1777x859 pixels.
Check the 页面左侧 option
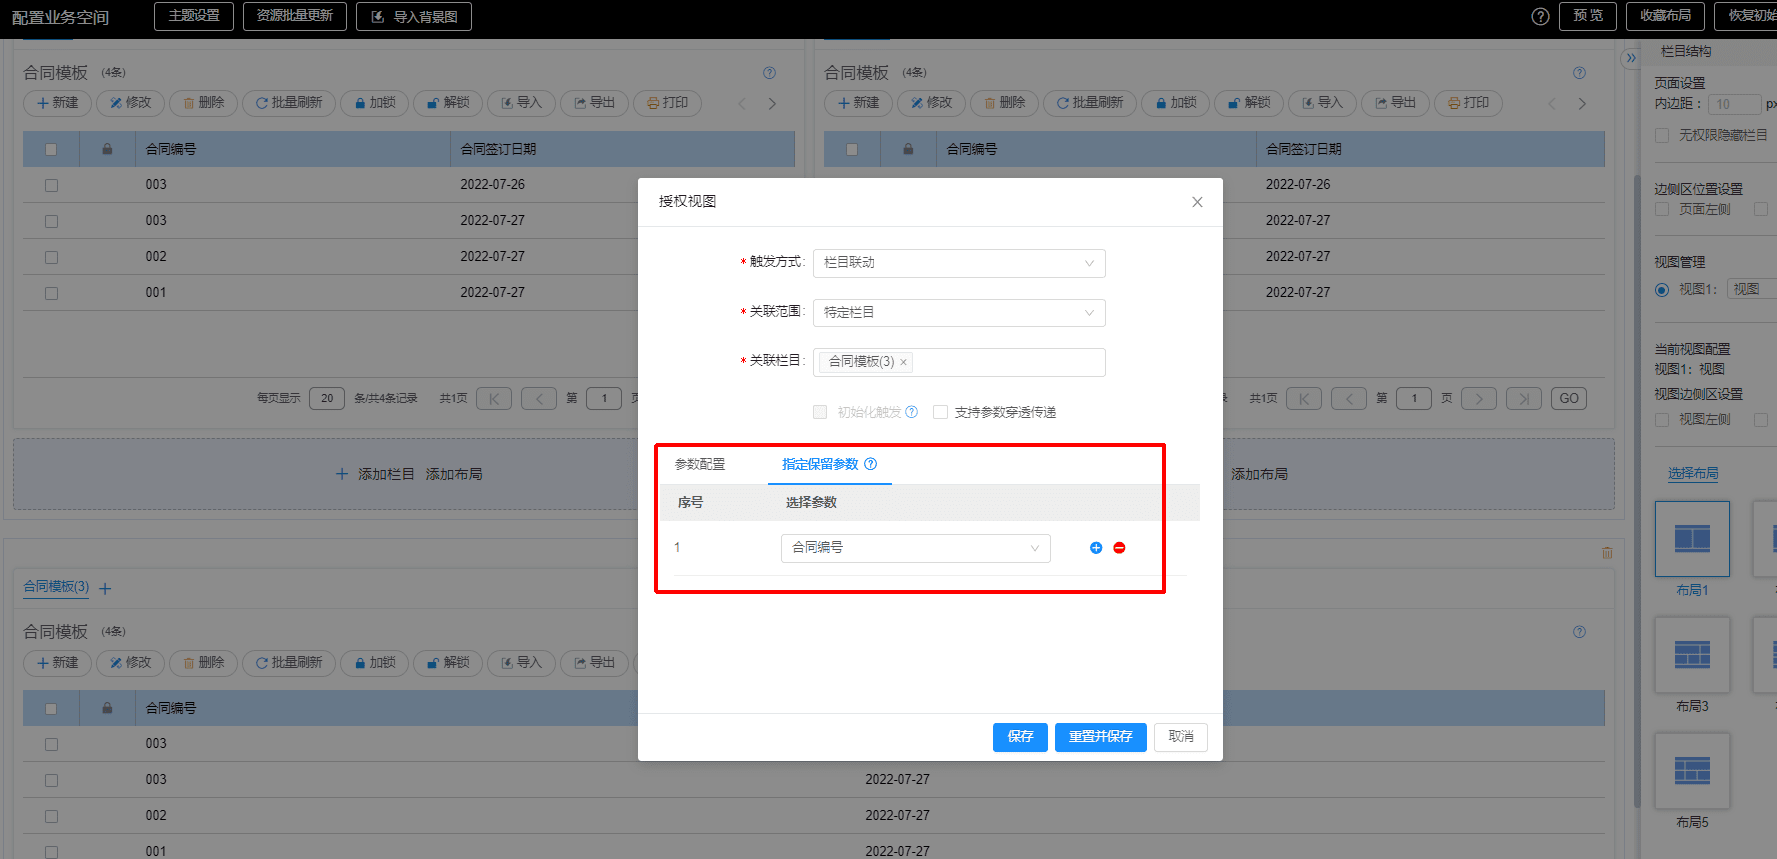point(1662,209)
